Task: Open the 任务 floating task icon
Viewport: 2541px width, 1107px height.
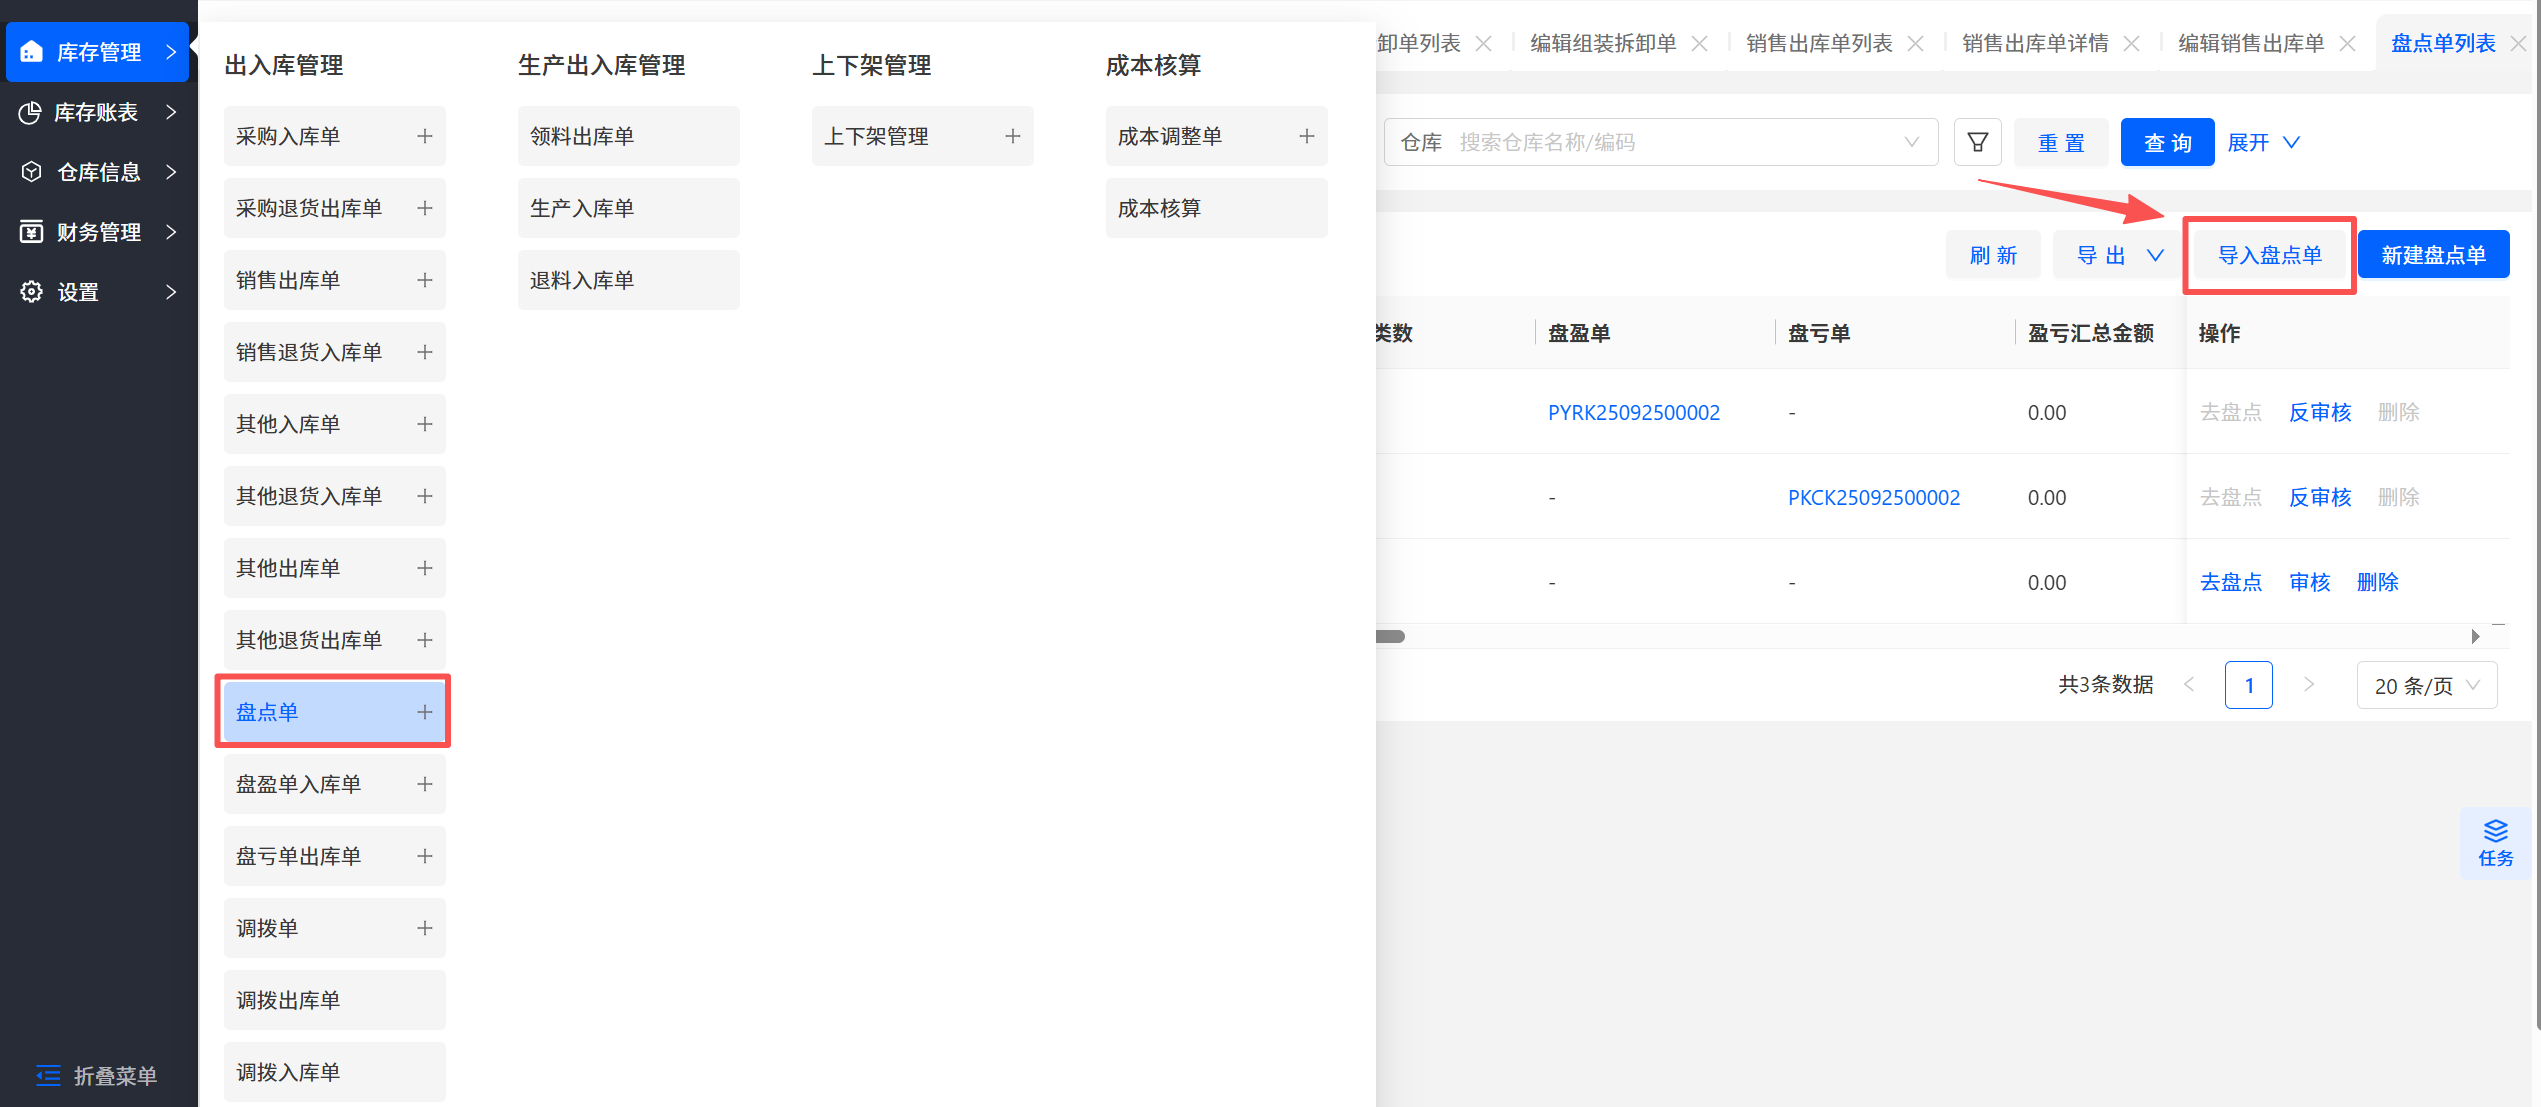Action: pos(2495,843)
